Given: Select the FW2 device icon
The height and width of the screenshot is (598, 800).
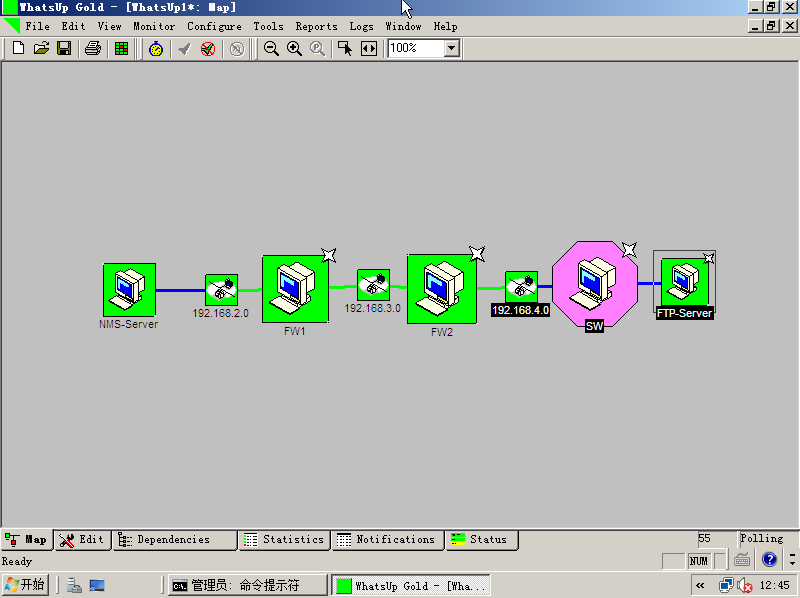Looking at the screenshot, I should (442, 289).
